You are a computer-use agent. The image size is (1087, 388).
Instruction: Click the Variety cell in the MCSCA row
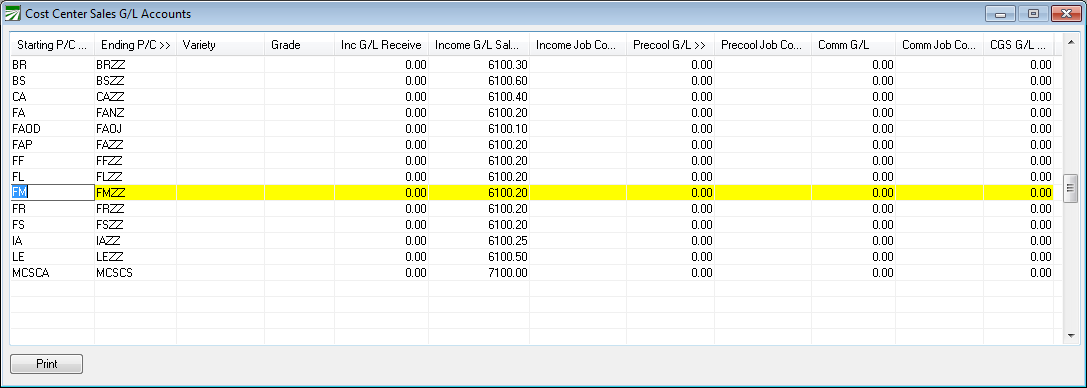point(220,273)
